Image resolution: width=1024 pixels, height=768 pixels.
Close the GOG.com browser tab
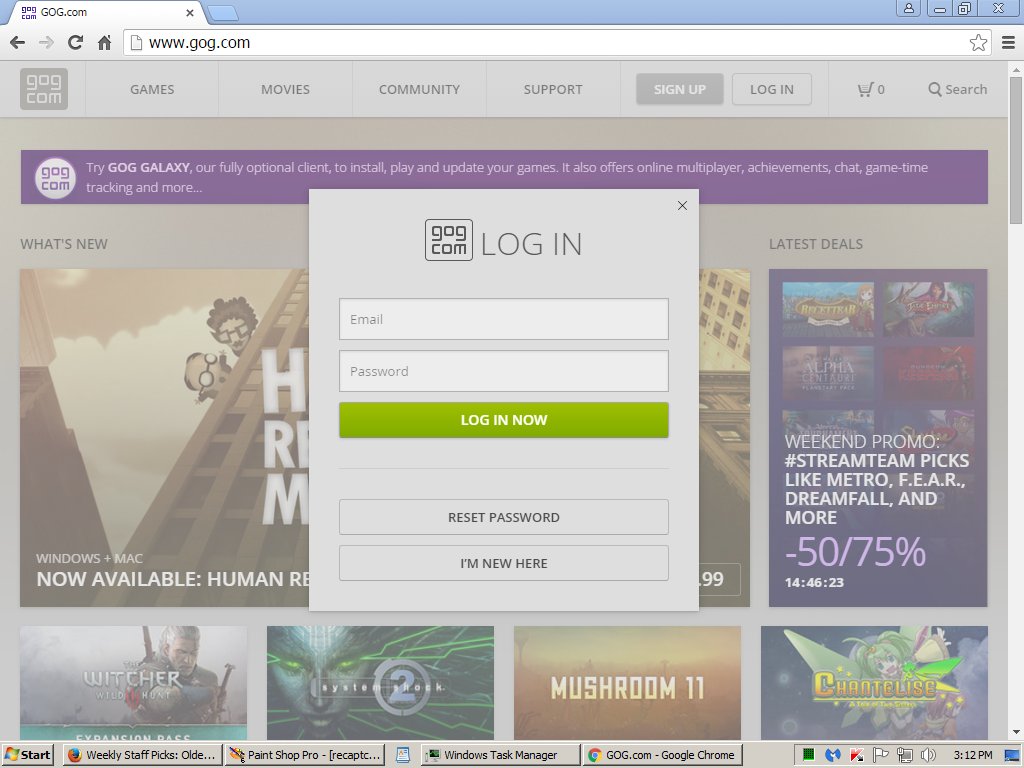coord(189,12)
